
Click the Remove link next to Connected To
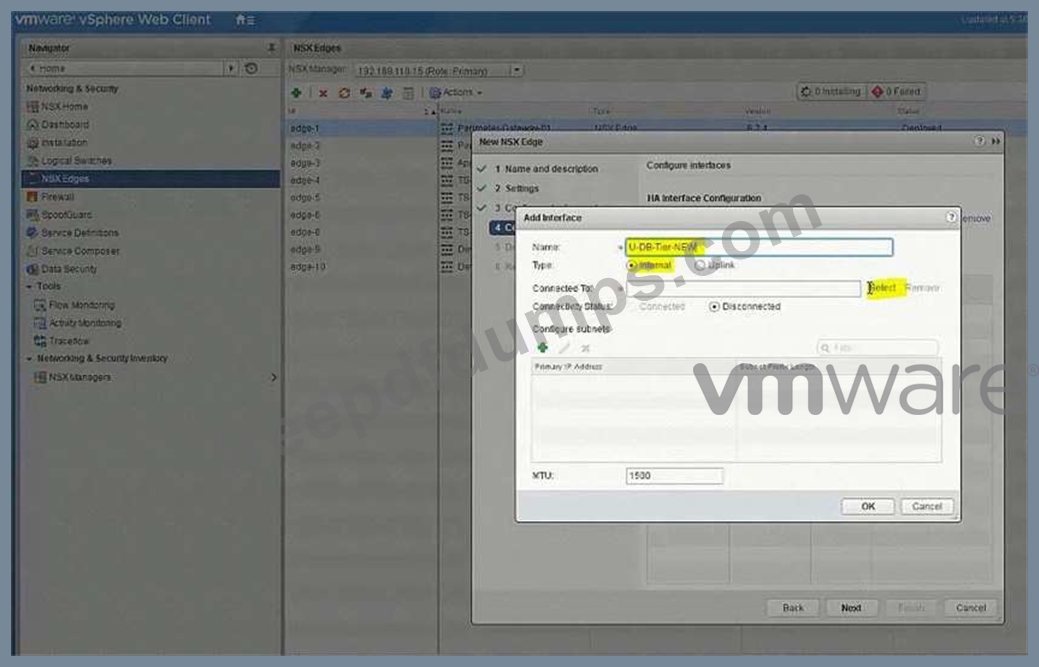922,287
